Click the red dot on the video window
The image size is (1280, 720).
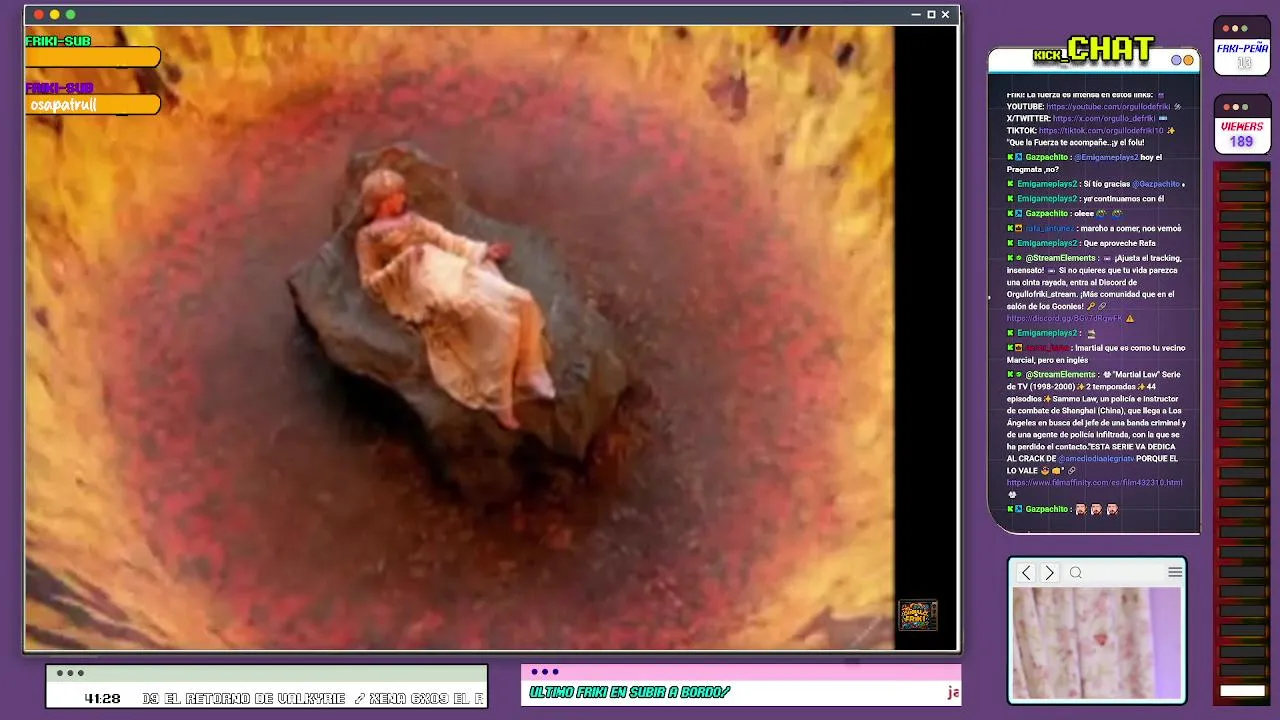(x=39, y=15)
